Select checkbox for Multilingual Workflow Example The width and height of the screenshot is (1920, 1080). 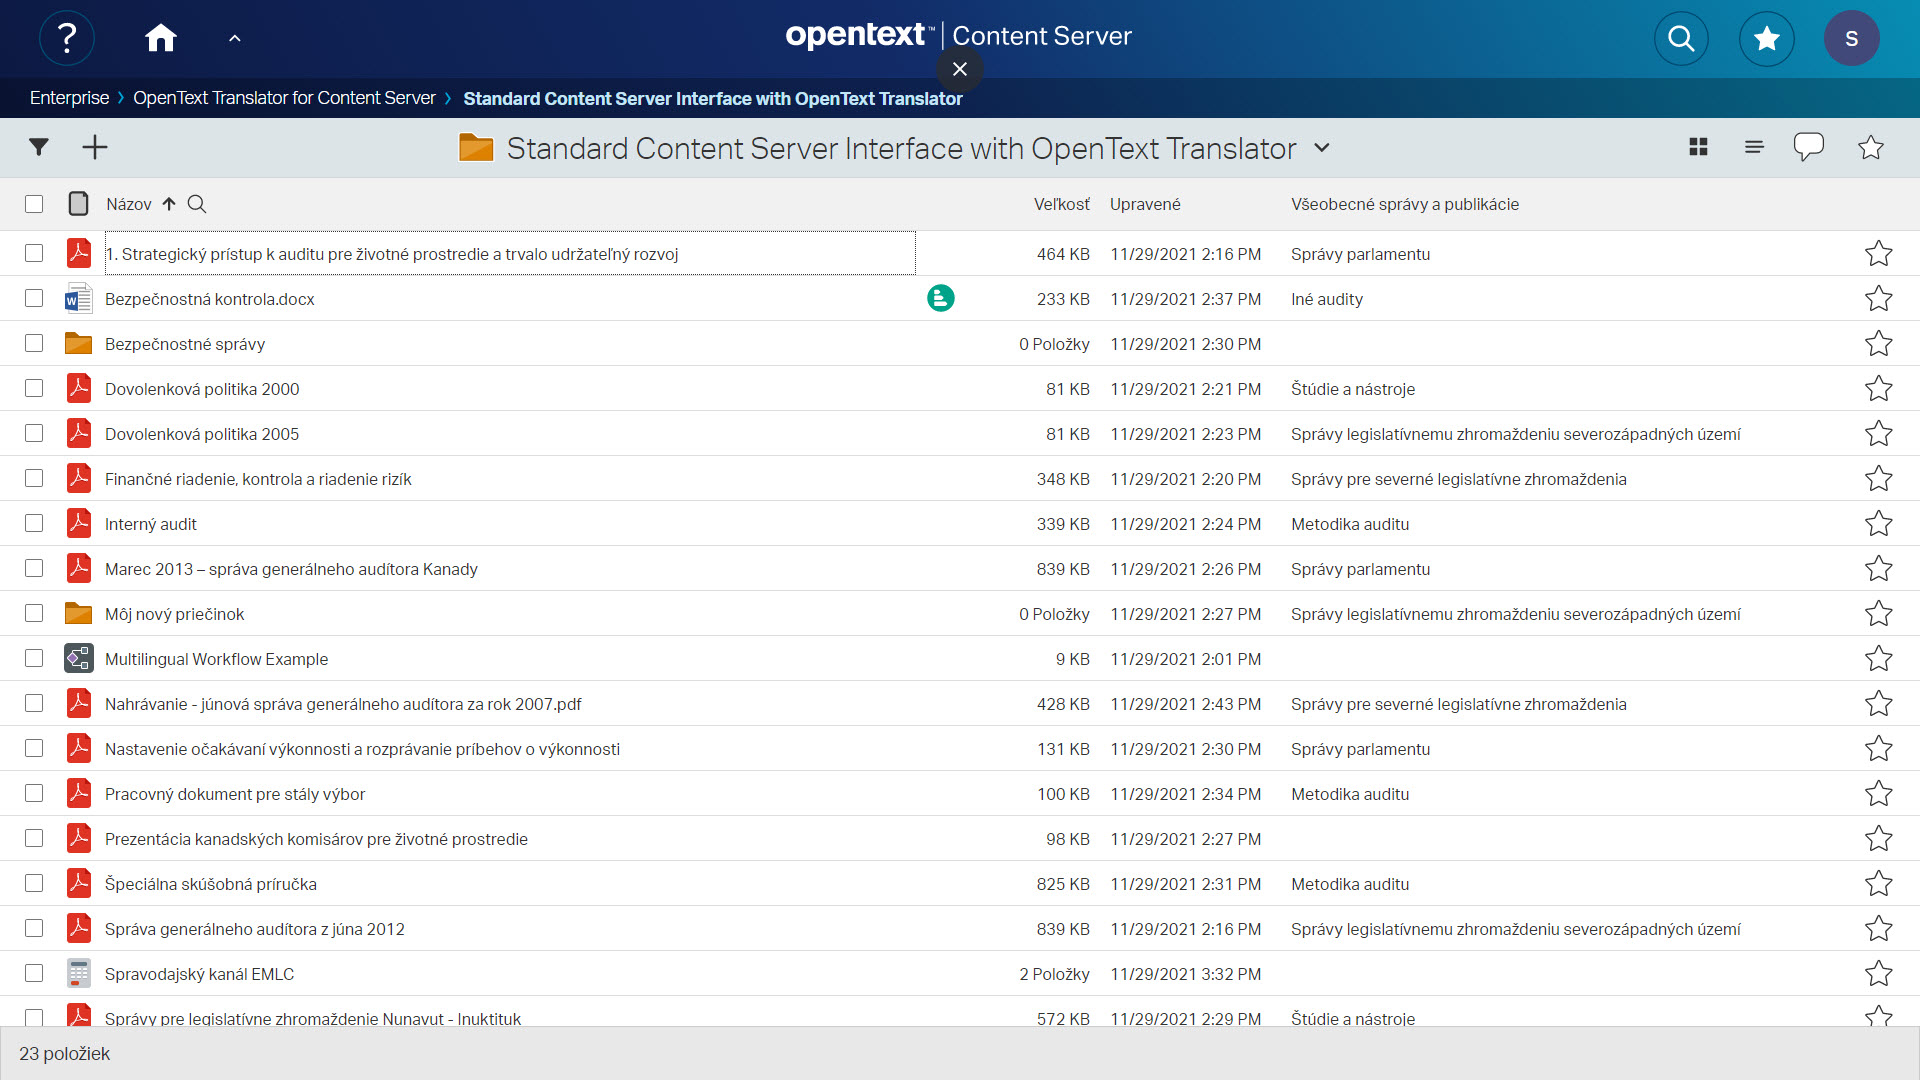[x=34, y=658]
